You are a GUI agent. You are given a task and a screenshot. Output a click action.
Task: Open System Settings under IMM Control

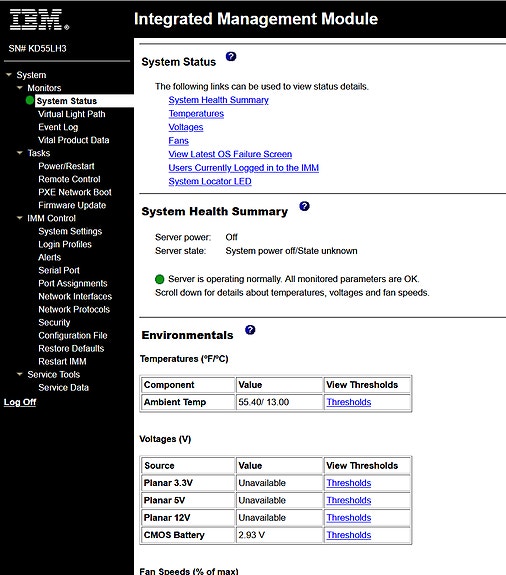pos(70,231)
